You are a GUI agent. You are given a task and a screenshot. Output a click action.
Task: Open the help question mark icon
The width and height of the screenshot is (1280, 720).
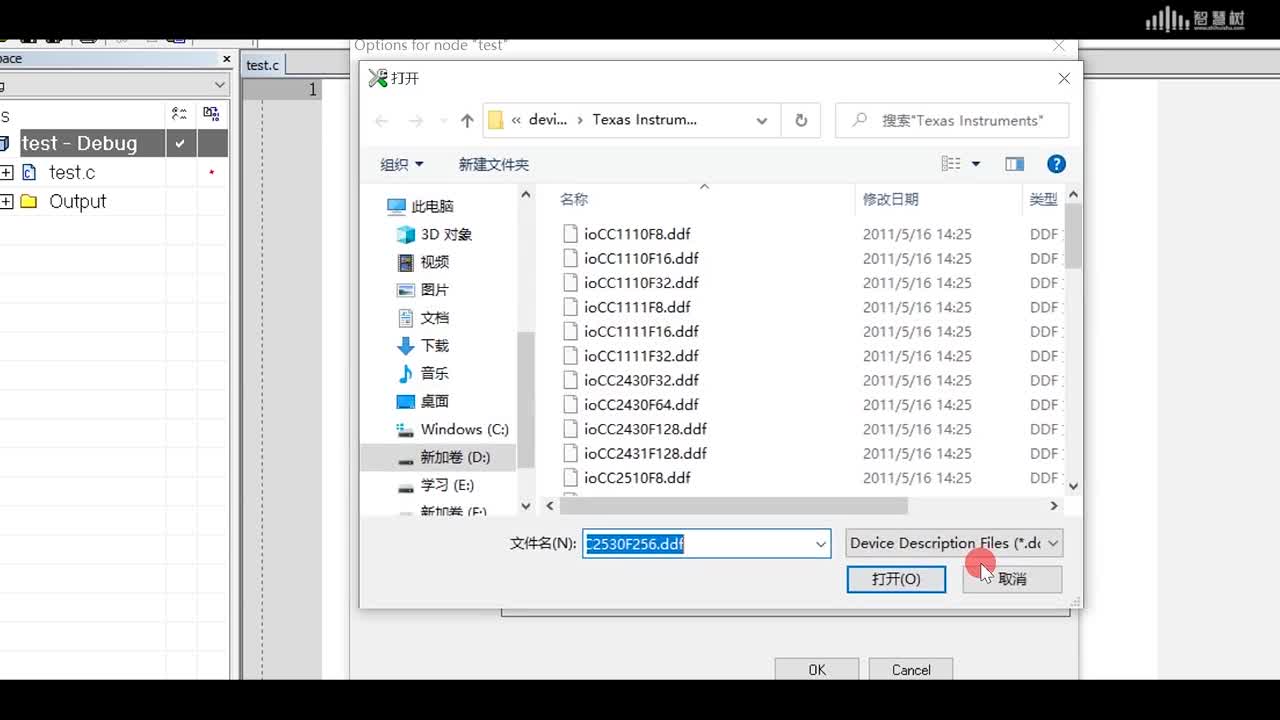(1056, 164)
